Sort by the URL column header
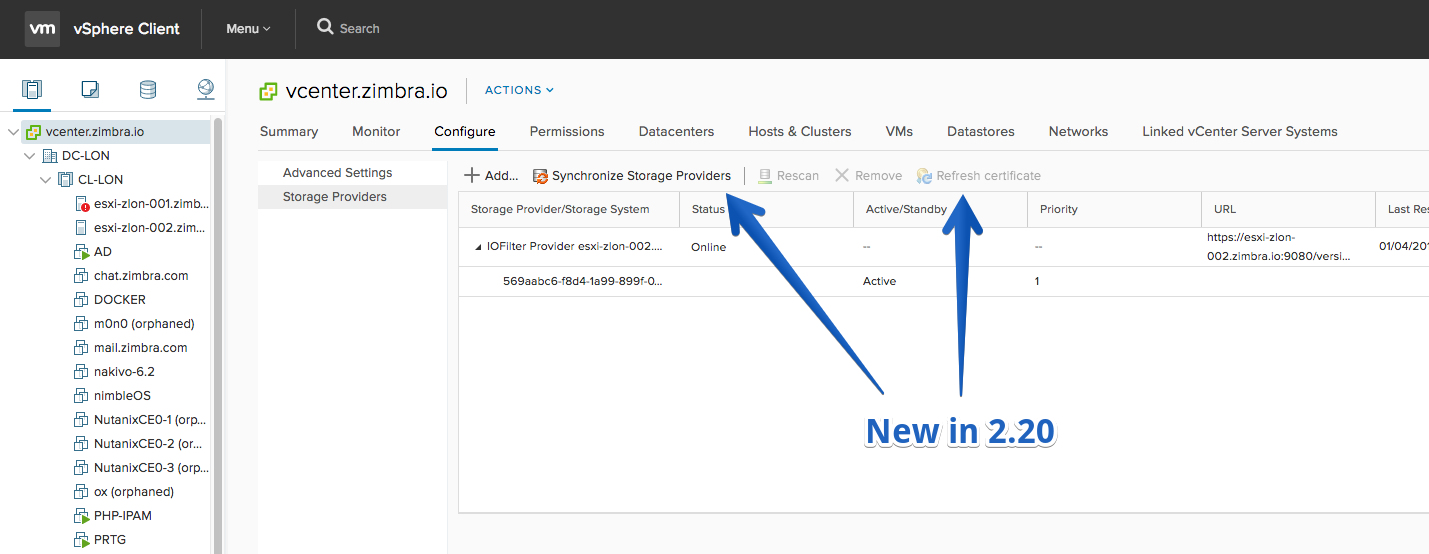 coord(1288,209)
